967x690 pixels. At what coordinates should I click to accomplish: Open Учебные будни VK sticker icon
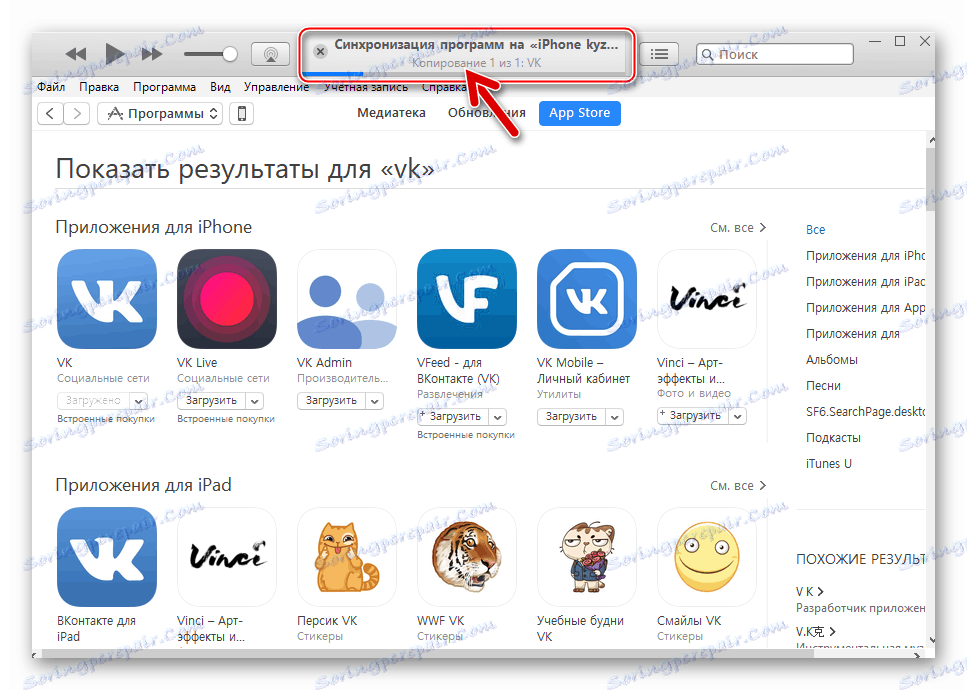[586, 557]
